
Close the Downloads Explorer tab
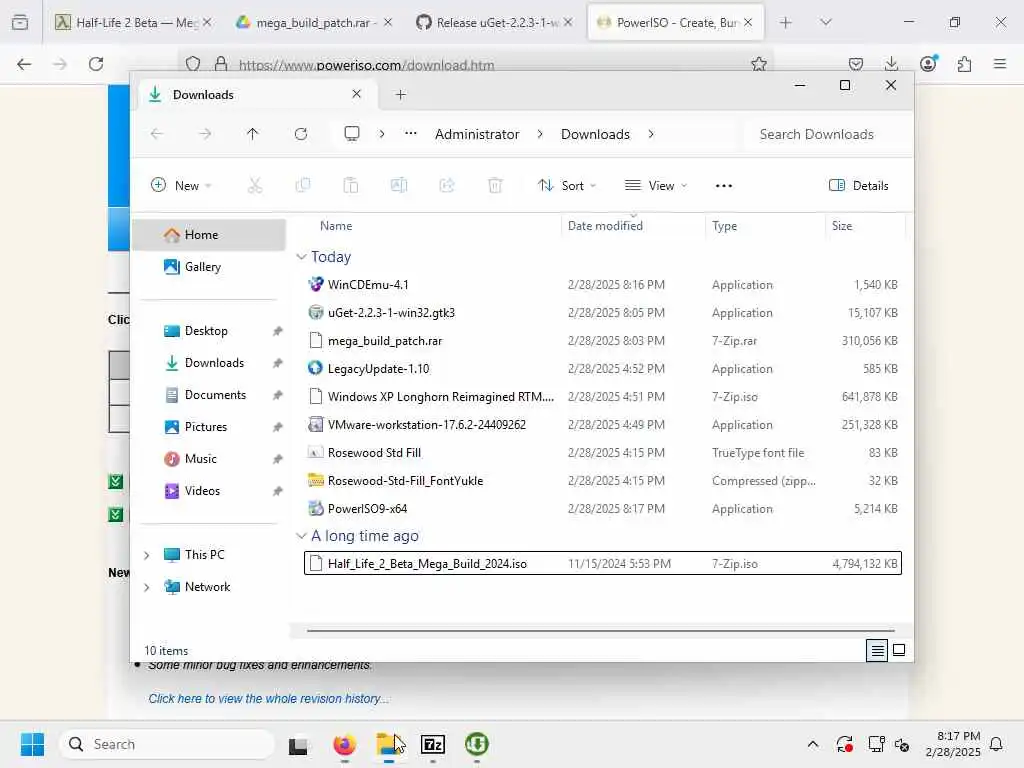[x=357, y=94]
